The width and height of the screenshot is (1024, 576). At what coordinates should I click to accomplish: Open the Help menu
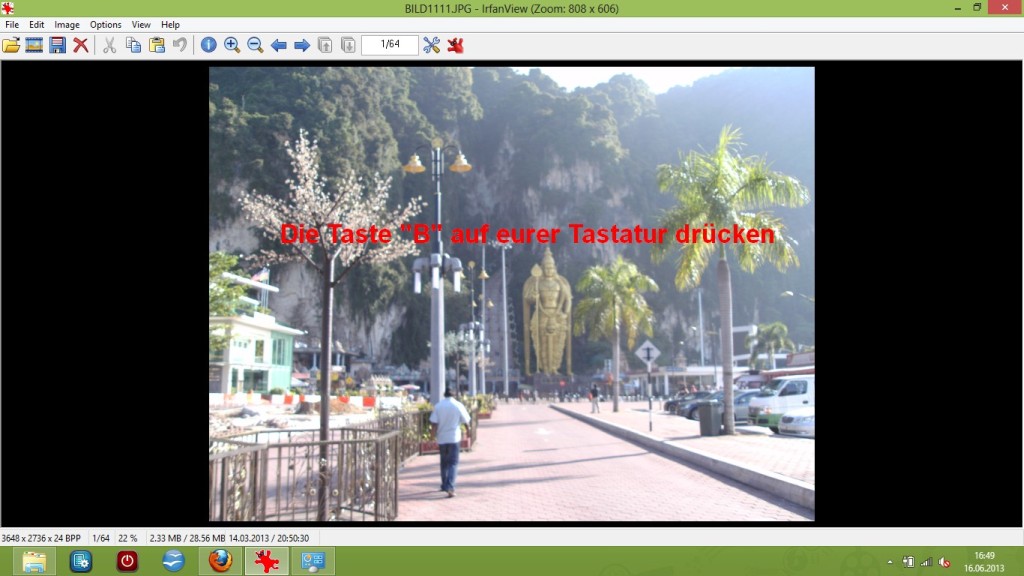click(x=170, y=24)
